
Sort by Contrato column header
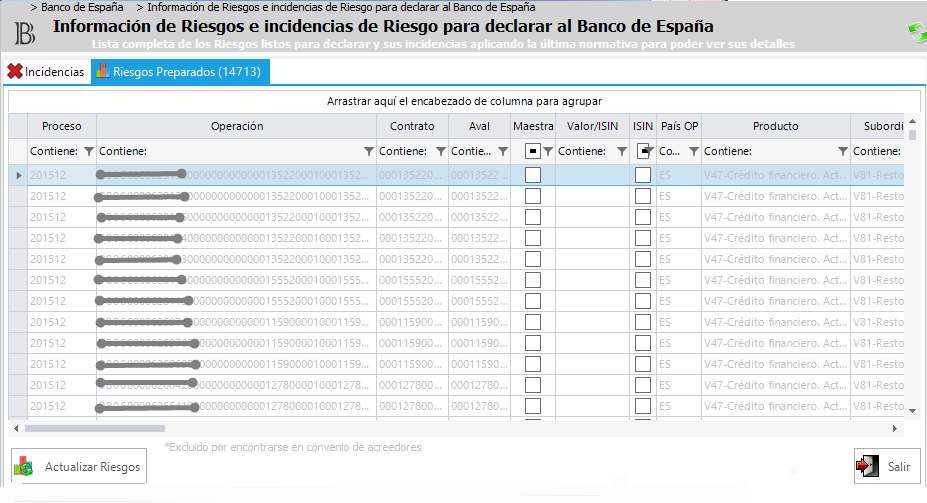pos(412,126)
